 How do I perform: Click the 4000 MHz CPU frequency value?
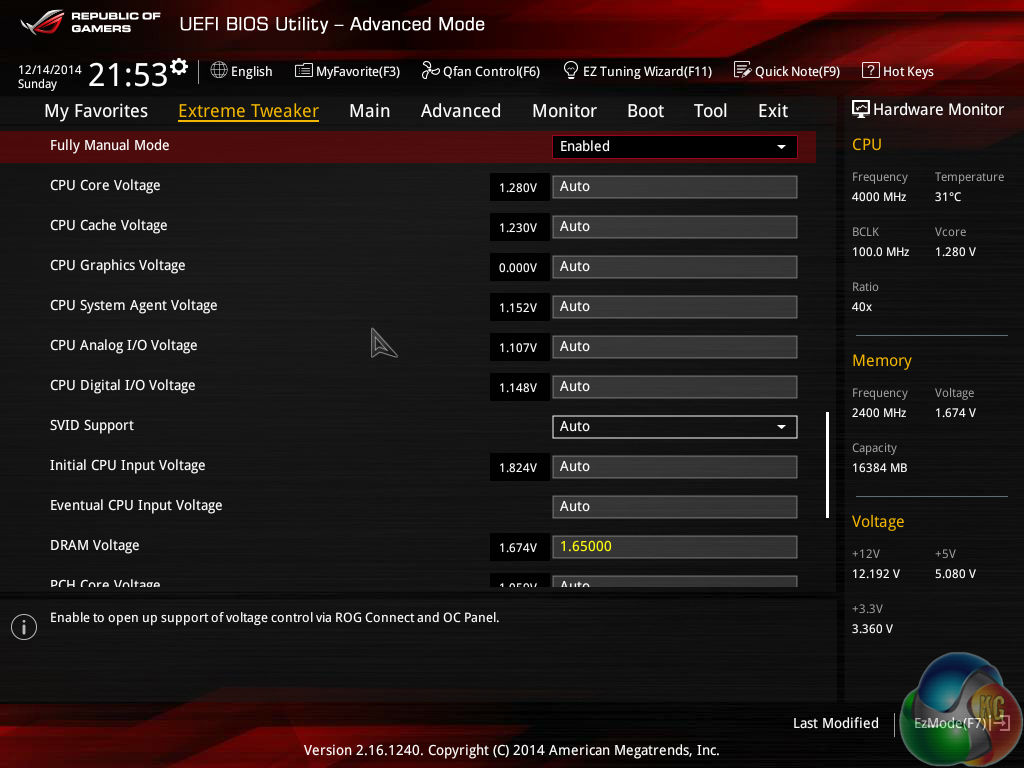tap(879, 197)
